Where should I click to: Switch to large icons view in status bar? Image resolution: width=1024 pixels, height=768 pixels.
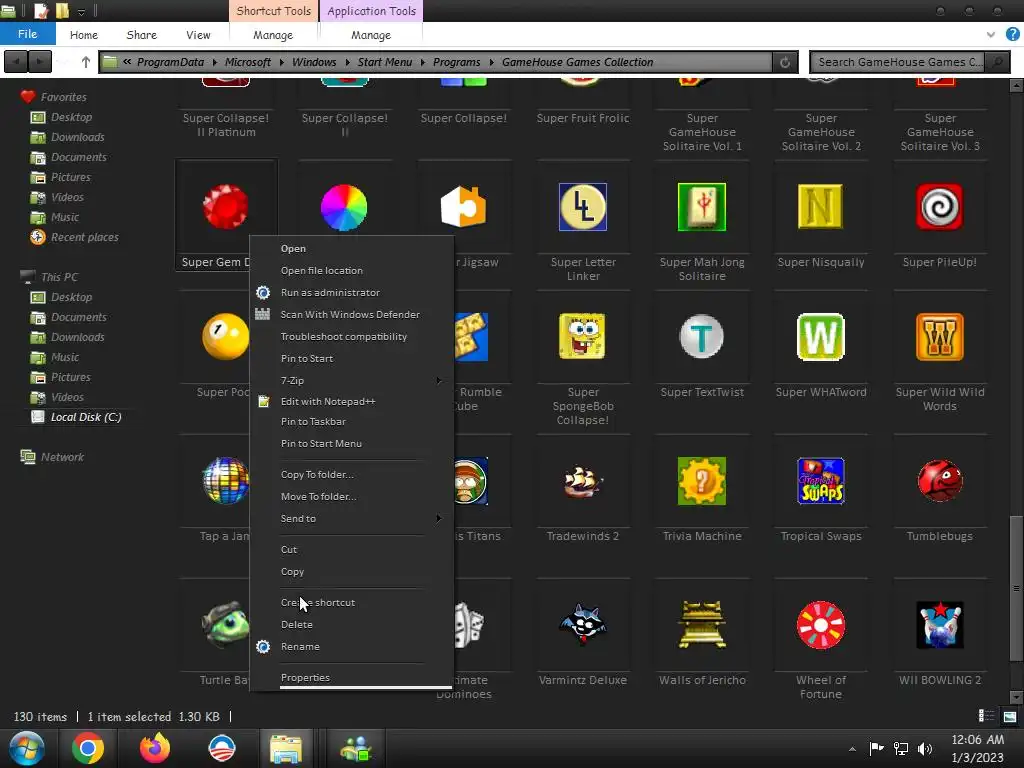1010,716
